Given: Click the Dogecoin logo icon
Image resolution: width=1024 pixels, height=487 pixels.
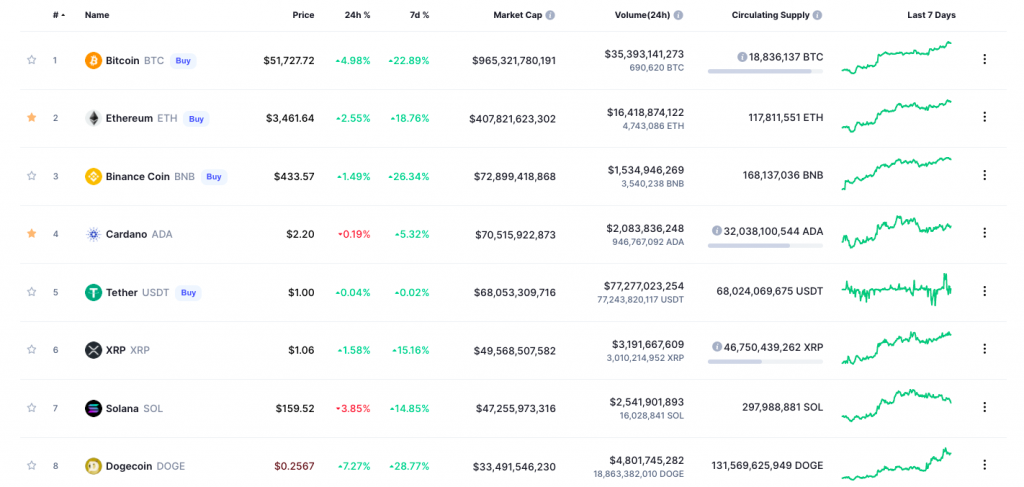Looking at the screenshot, I should (93, 466).
